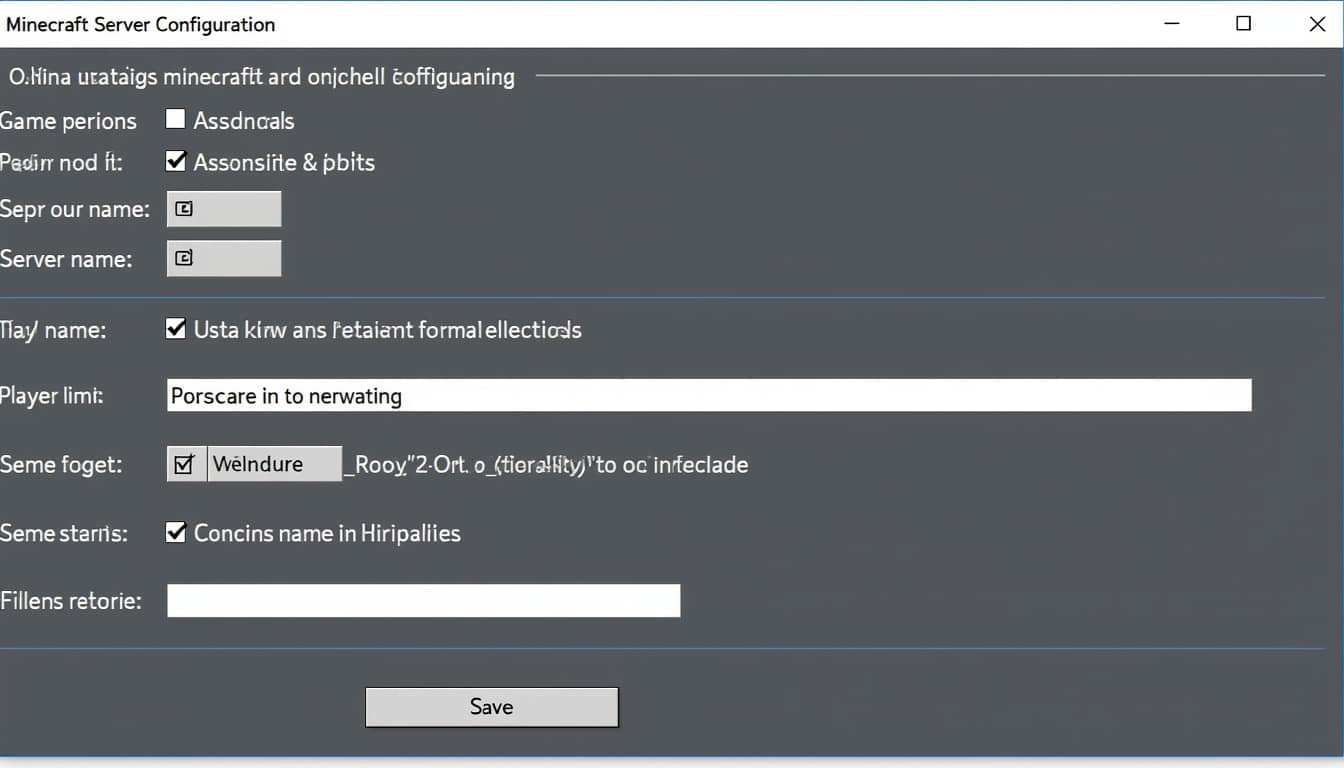The image size is (1344, 768).
Task: Click into the empty Fillens retorie field
Action: coord(423,601)
